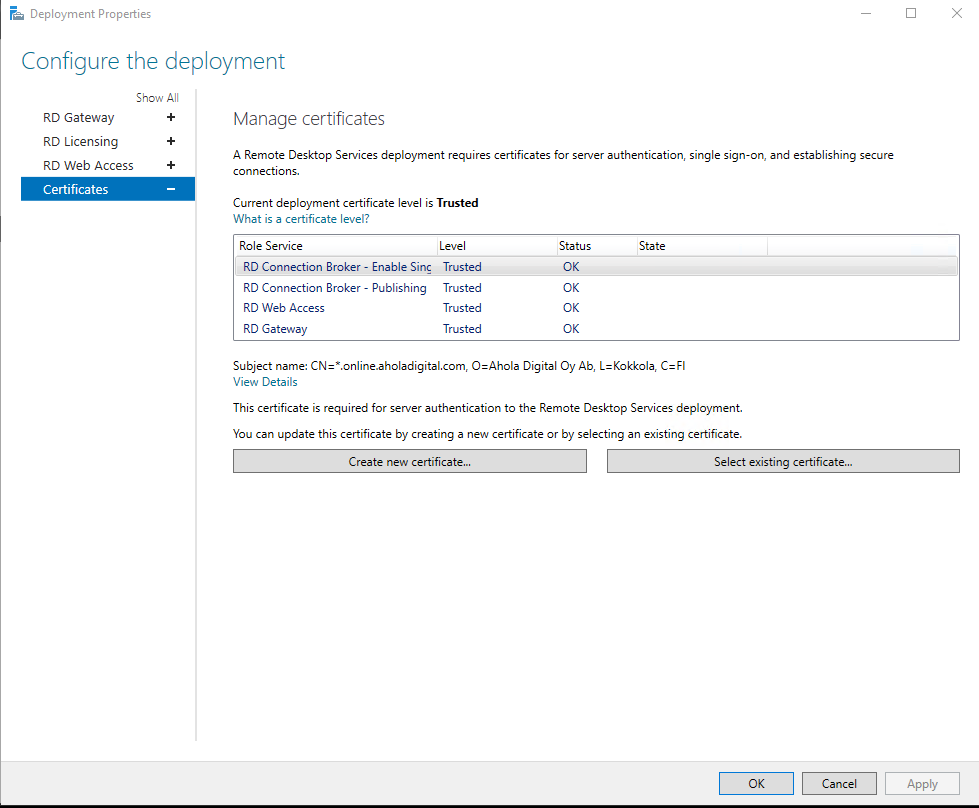This screenshot has height=808, width=979.
Task: Click Show All in the sidebar
Action: coord(157,98)
